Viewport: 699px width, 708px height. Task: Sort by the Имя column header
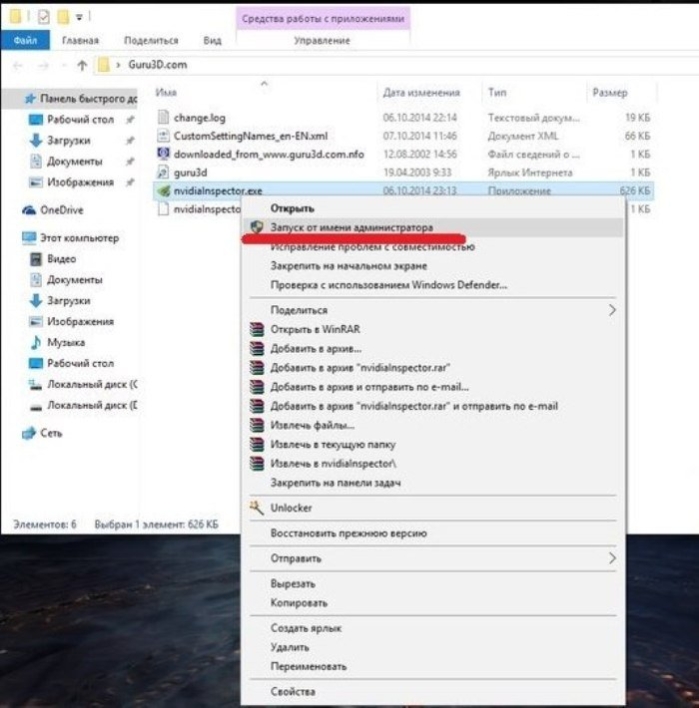pyautogui.click(x=166, y=93)
